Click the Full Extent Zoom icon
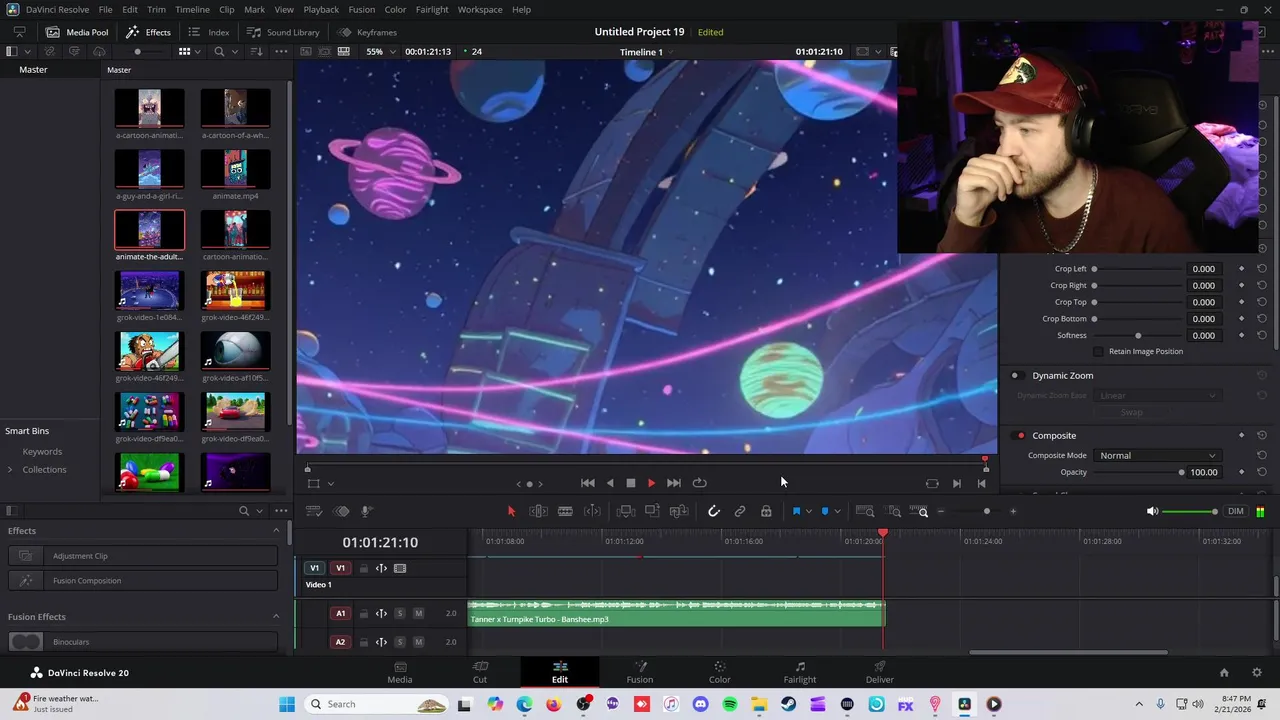The width and height of the screenshot is (1280, 720). tap(865, 511)
